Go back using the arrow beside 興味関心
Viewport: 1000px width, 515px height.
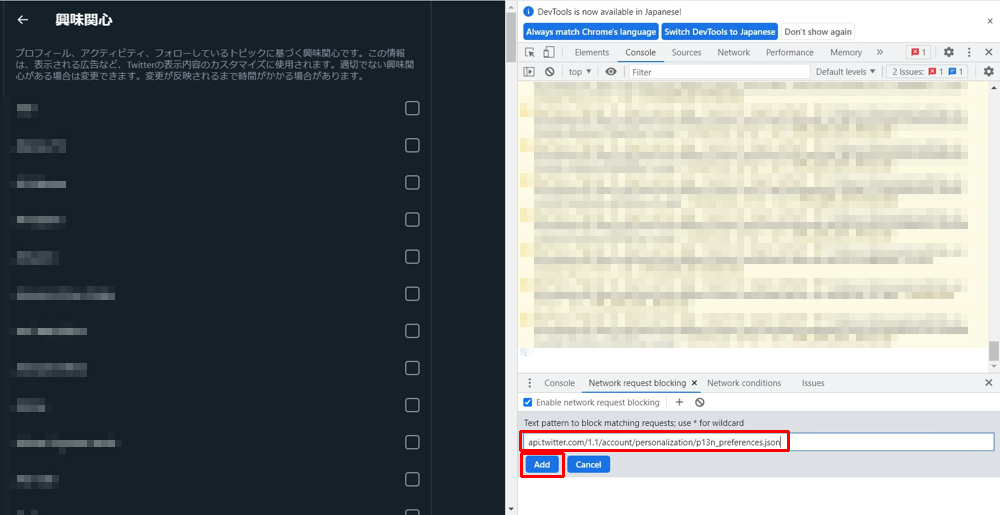click(23, 20)
